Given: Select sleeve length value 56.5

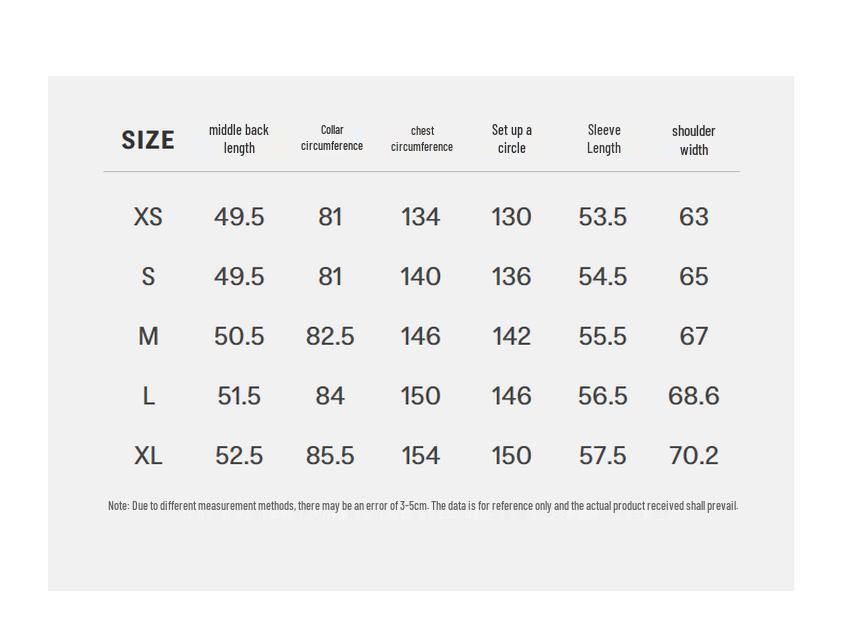Looking at the screenshot, I should click(603, 396).
